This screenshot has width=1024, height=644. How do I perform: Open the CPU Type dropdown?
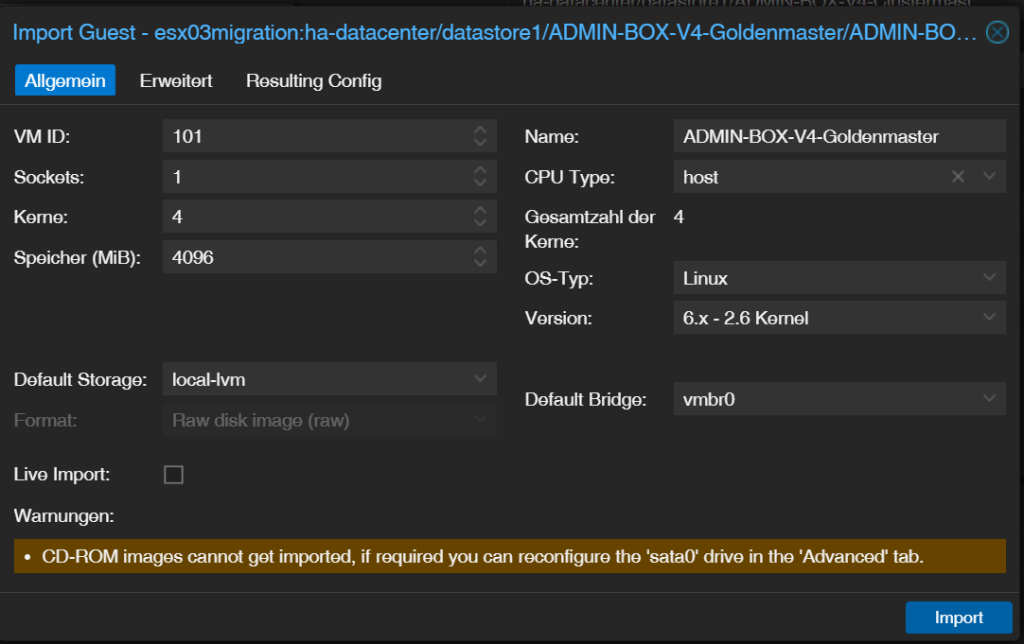coord(989,176)
